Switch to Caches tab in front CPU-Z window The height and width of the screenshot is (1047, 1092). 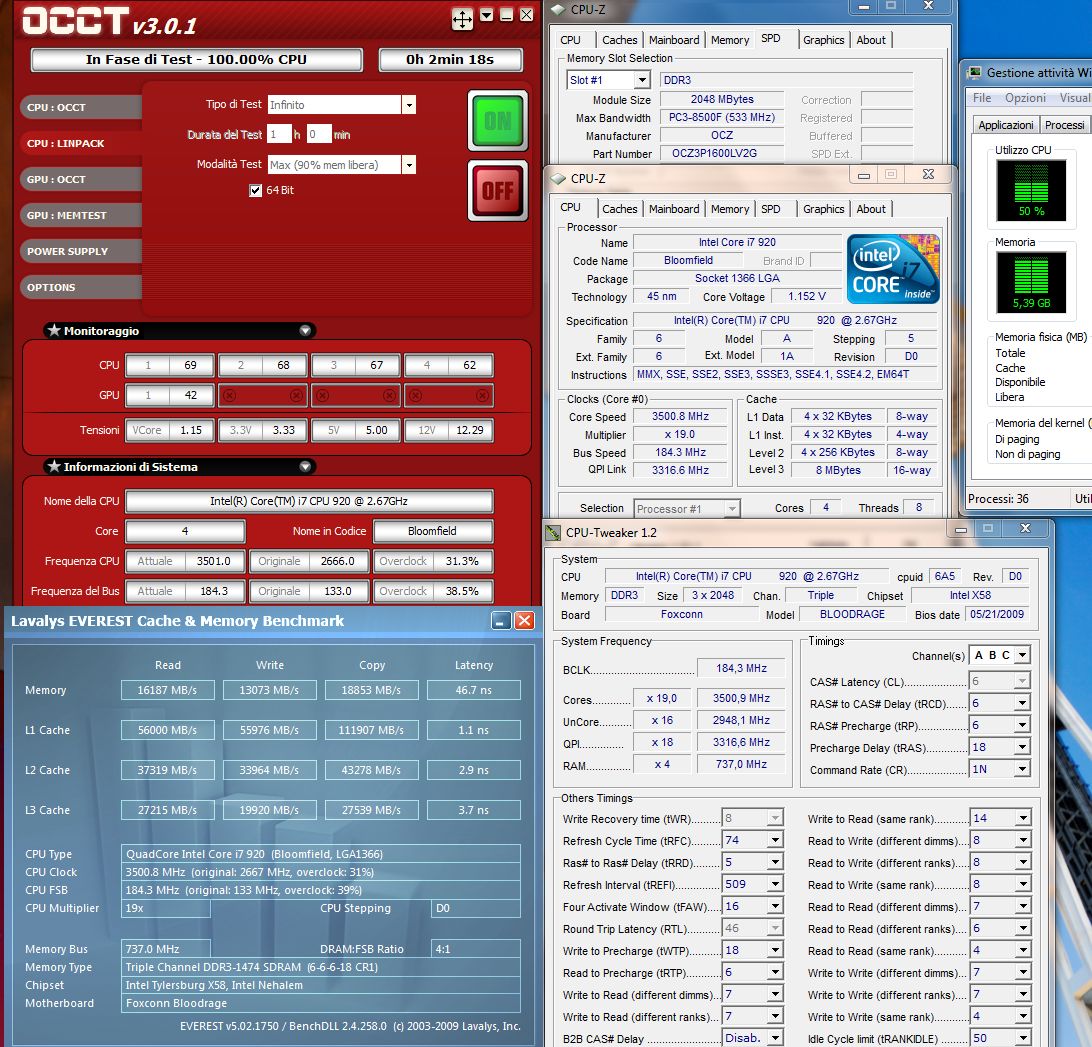619,209
